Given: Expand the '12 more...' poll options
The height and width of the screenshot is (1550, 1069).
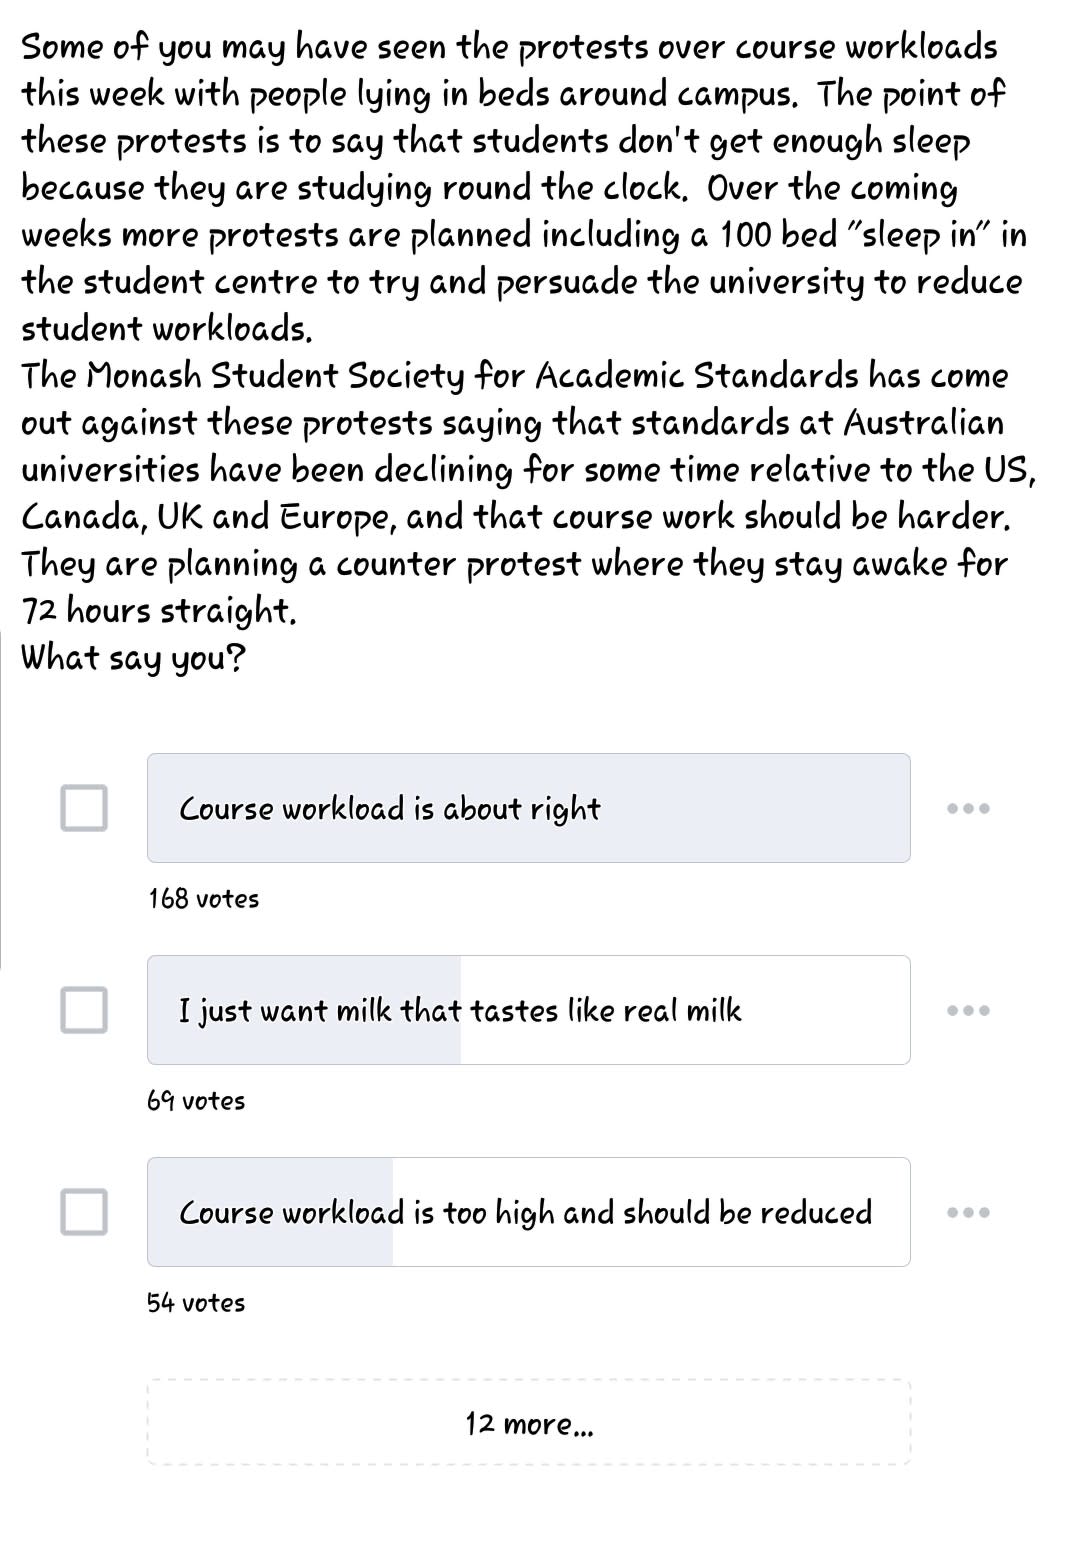Looking at the screenshot, I should [x=529, y=1423].
